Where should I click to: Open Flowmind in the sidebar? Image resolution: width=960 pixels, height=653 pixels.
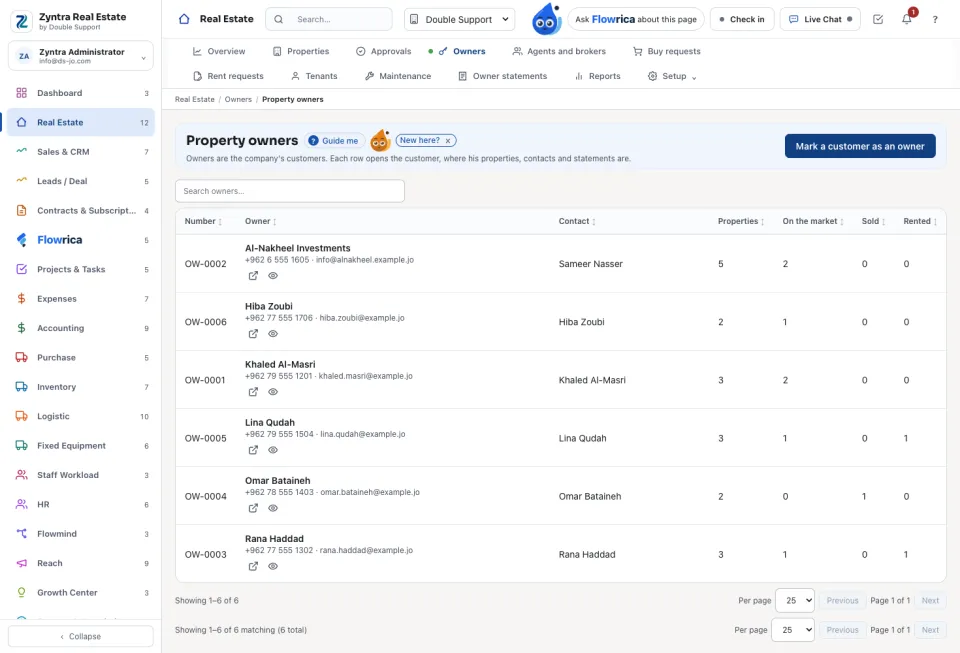point(81,534)
